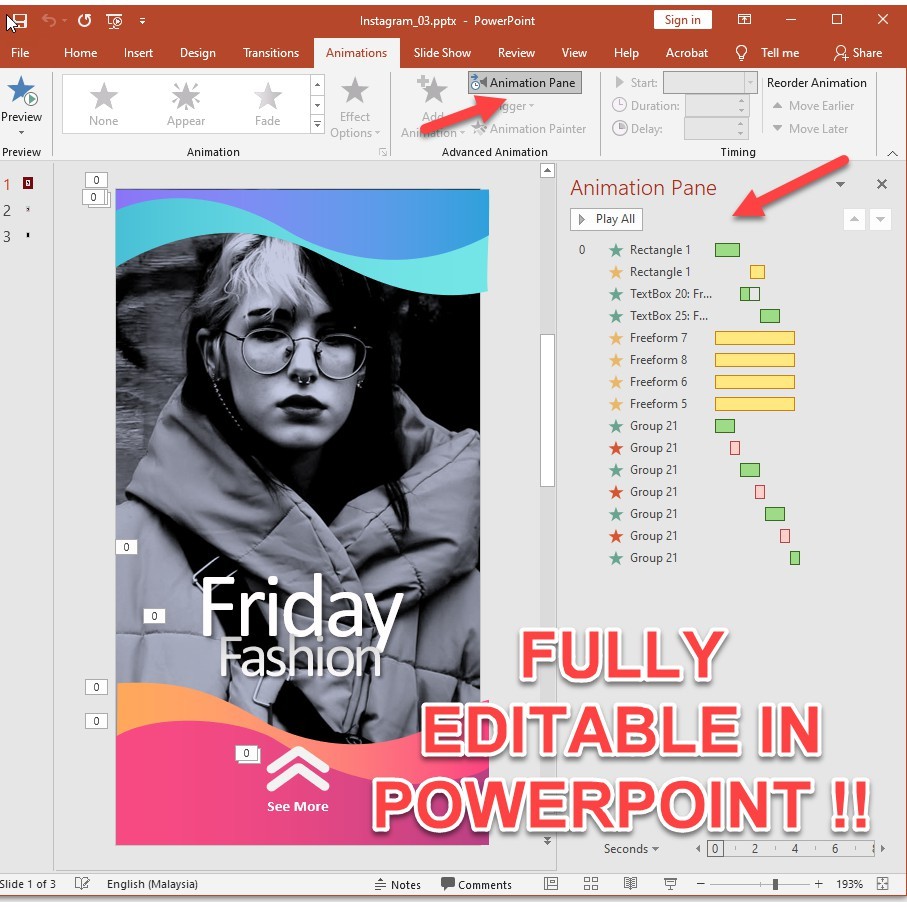Click the Play All button

[x=606, y=219]
